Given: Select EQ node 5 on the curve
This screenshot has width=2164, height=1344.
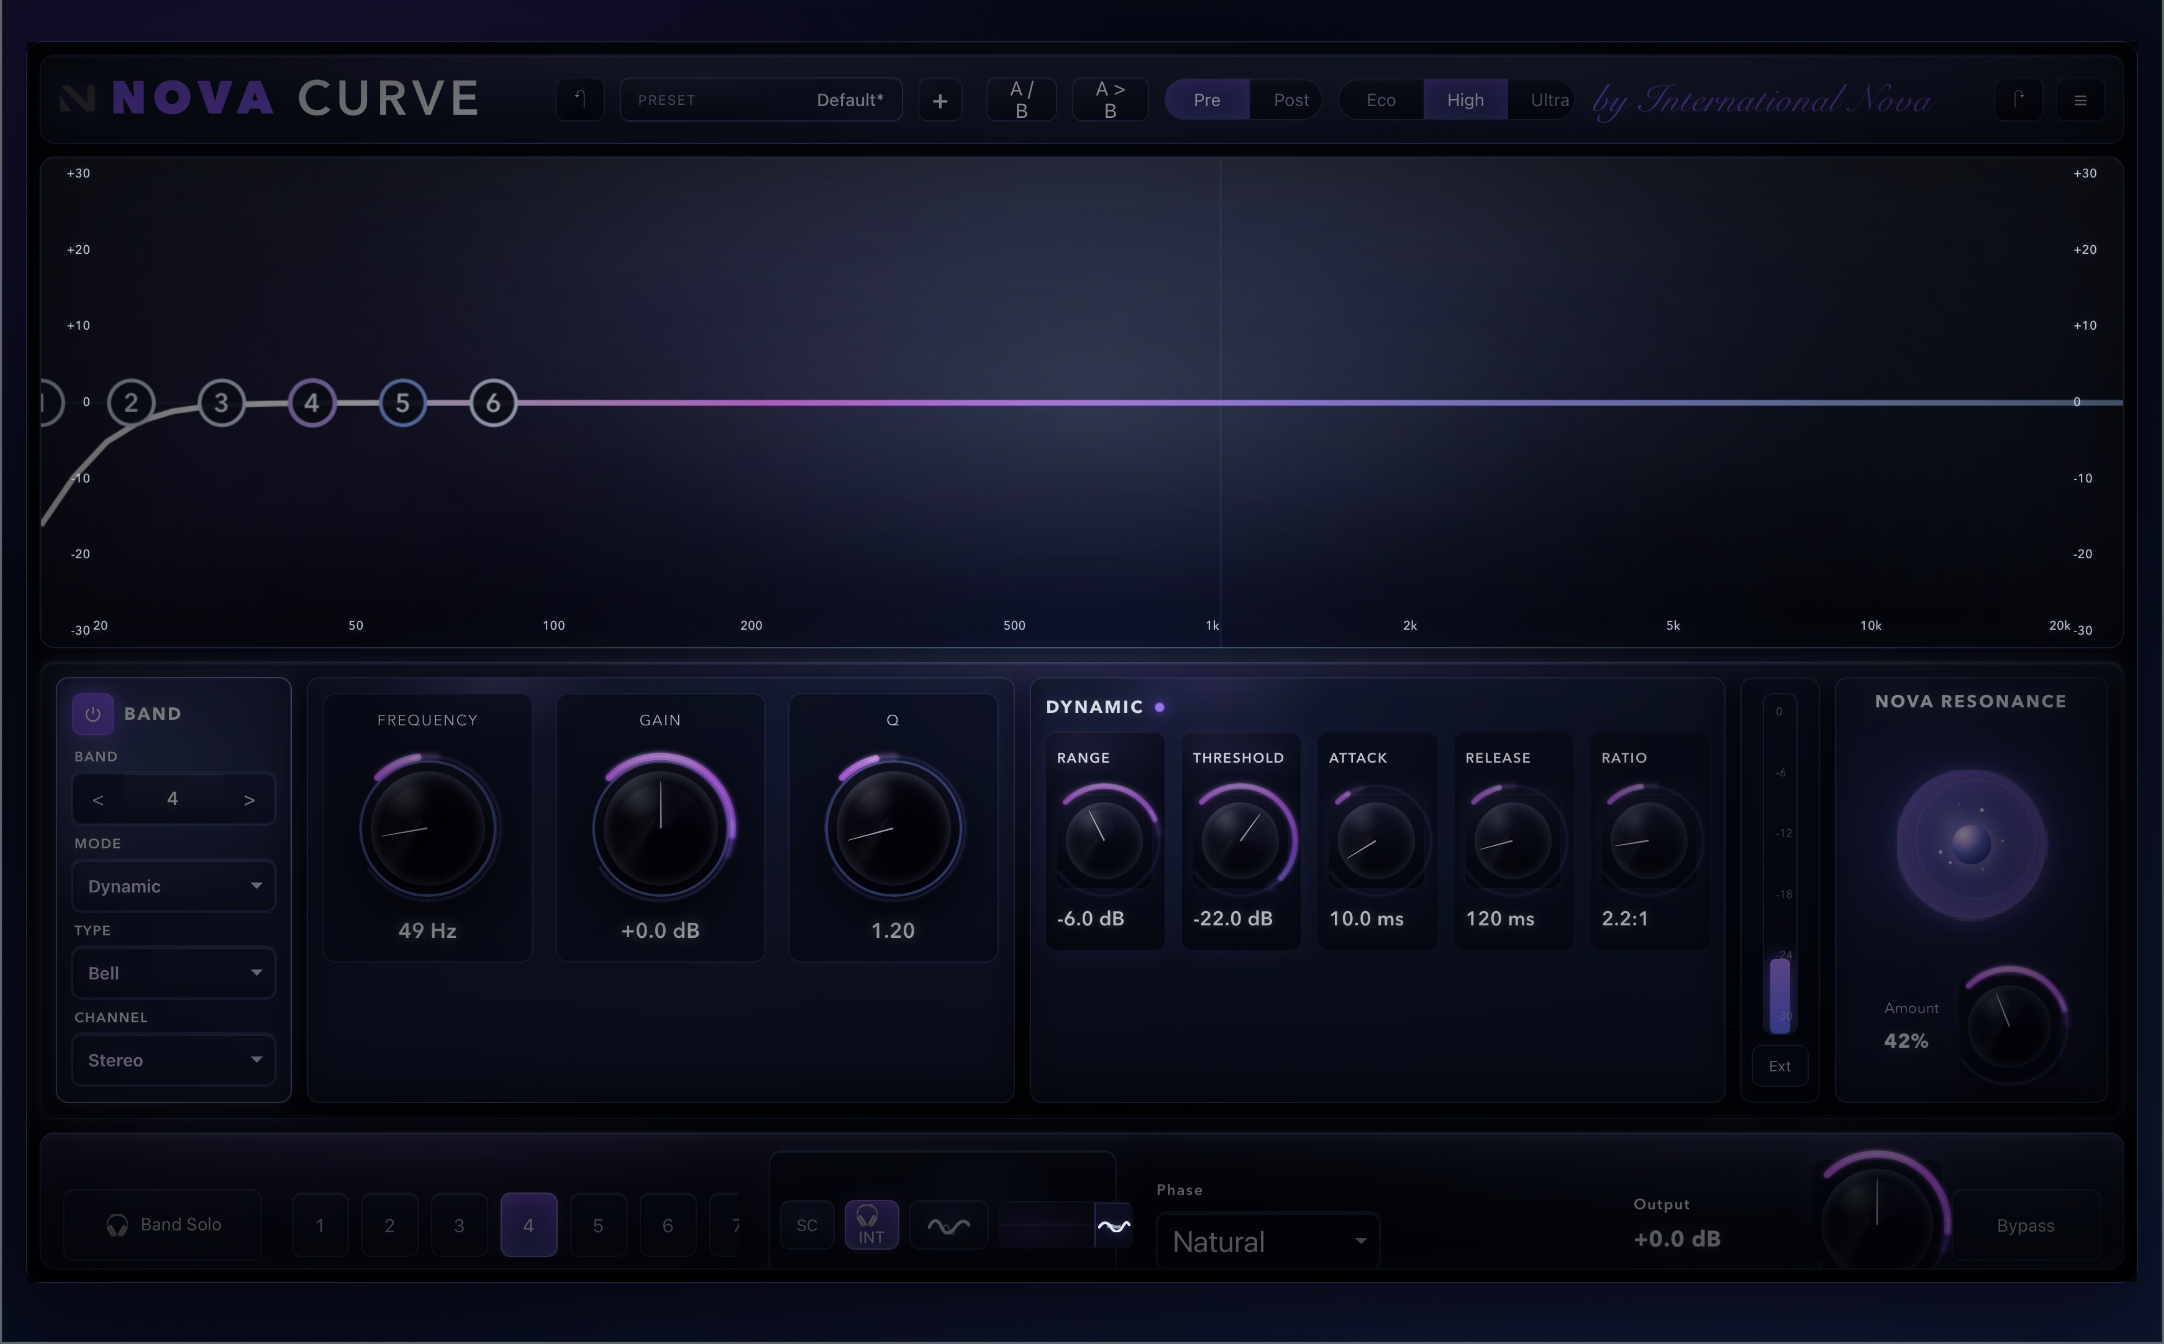Looking at the screenshot, I should tap(402, 403).
